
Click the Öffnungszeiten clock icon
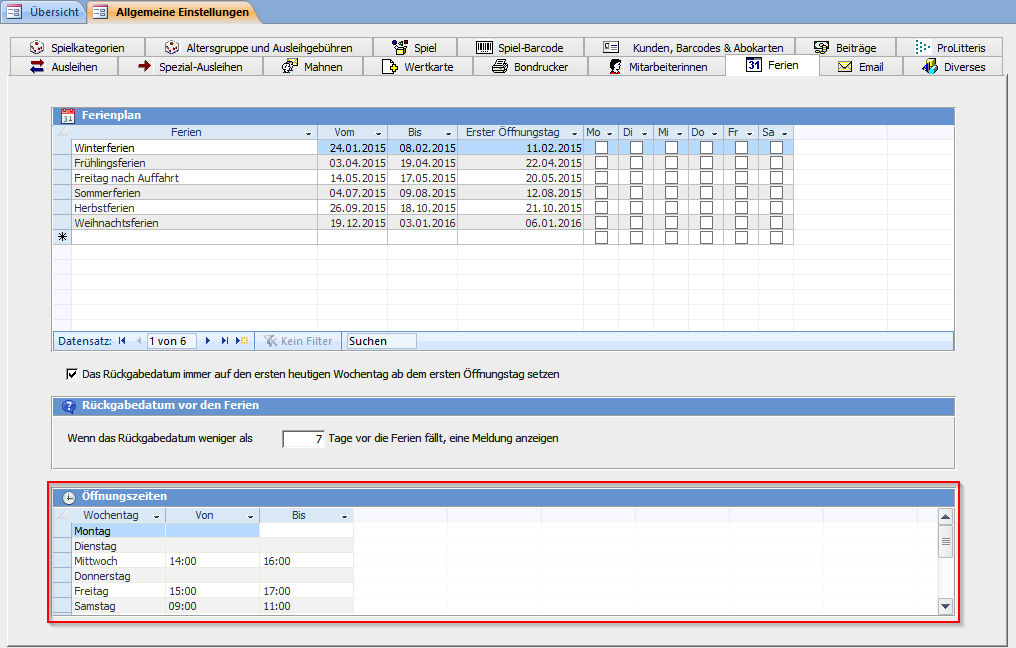pos(68,498)
